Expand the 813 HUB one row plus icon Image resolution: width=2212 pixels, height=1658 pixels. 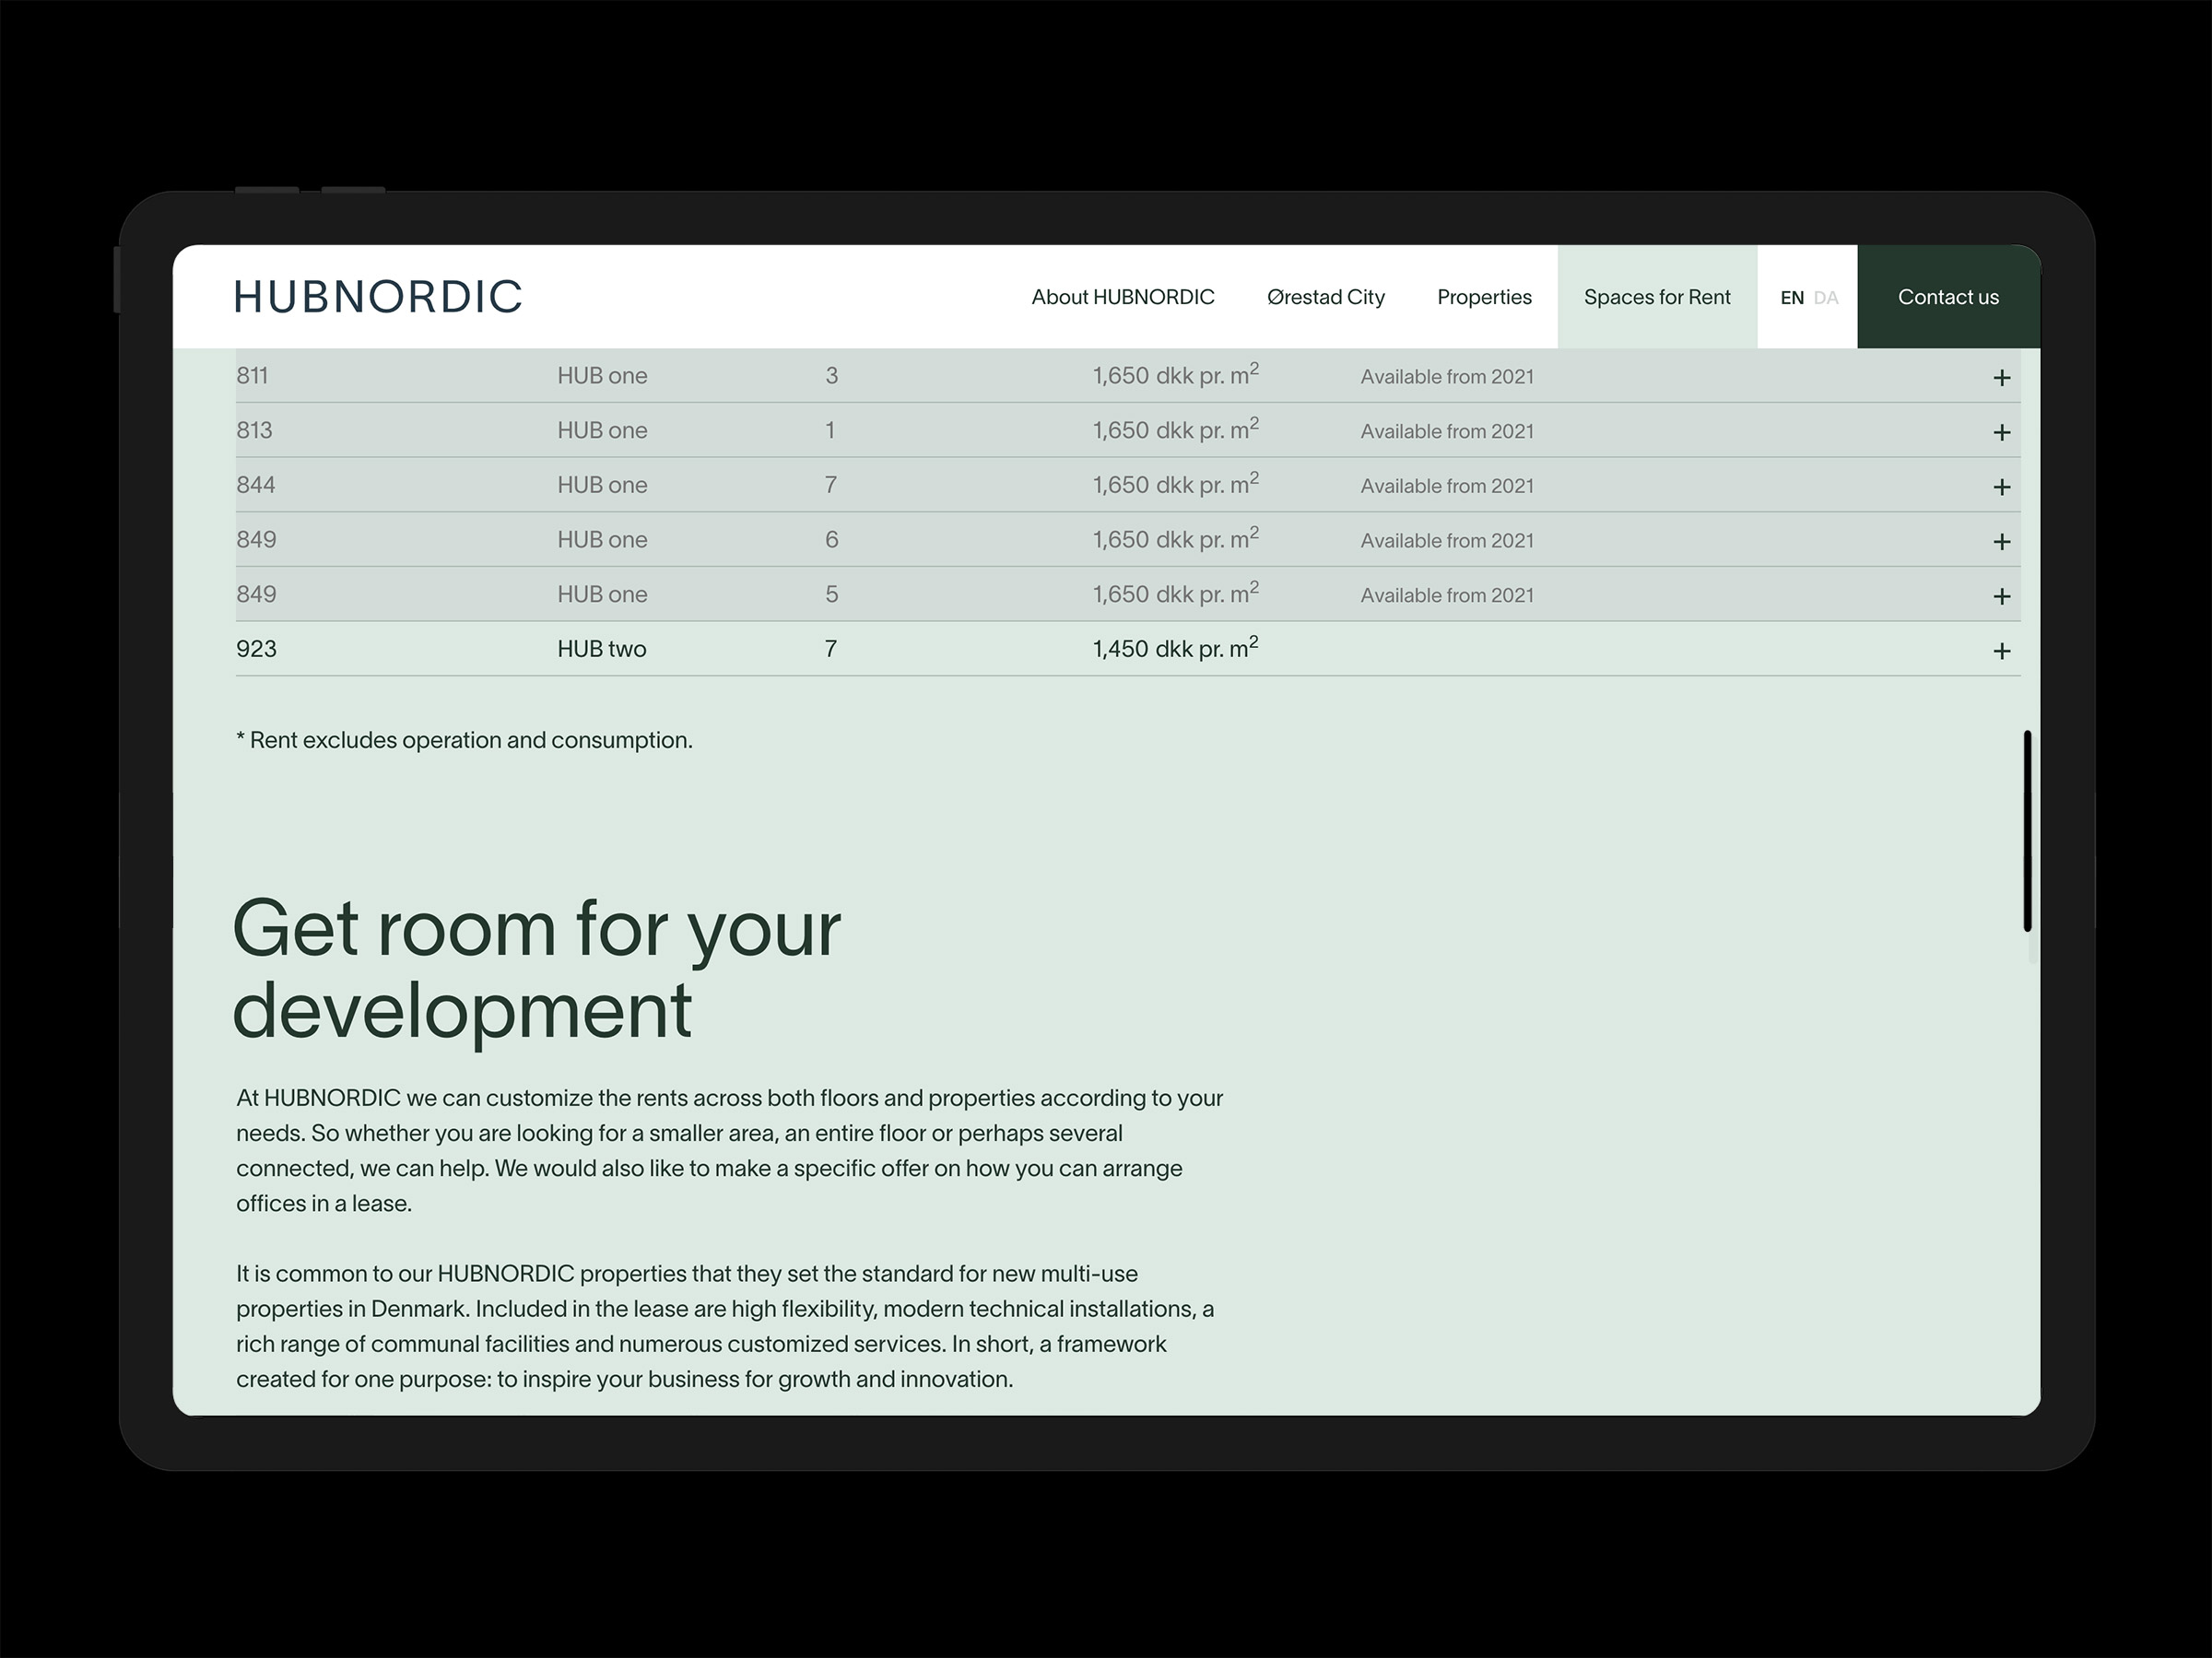point(2001,432)
